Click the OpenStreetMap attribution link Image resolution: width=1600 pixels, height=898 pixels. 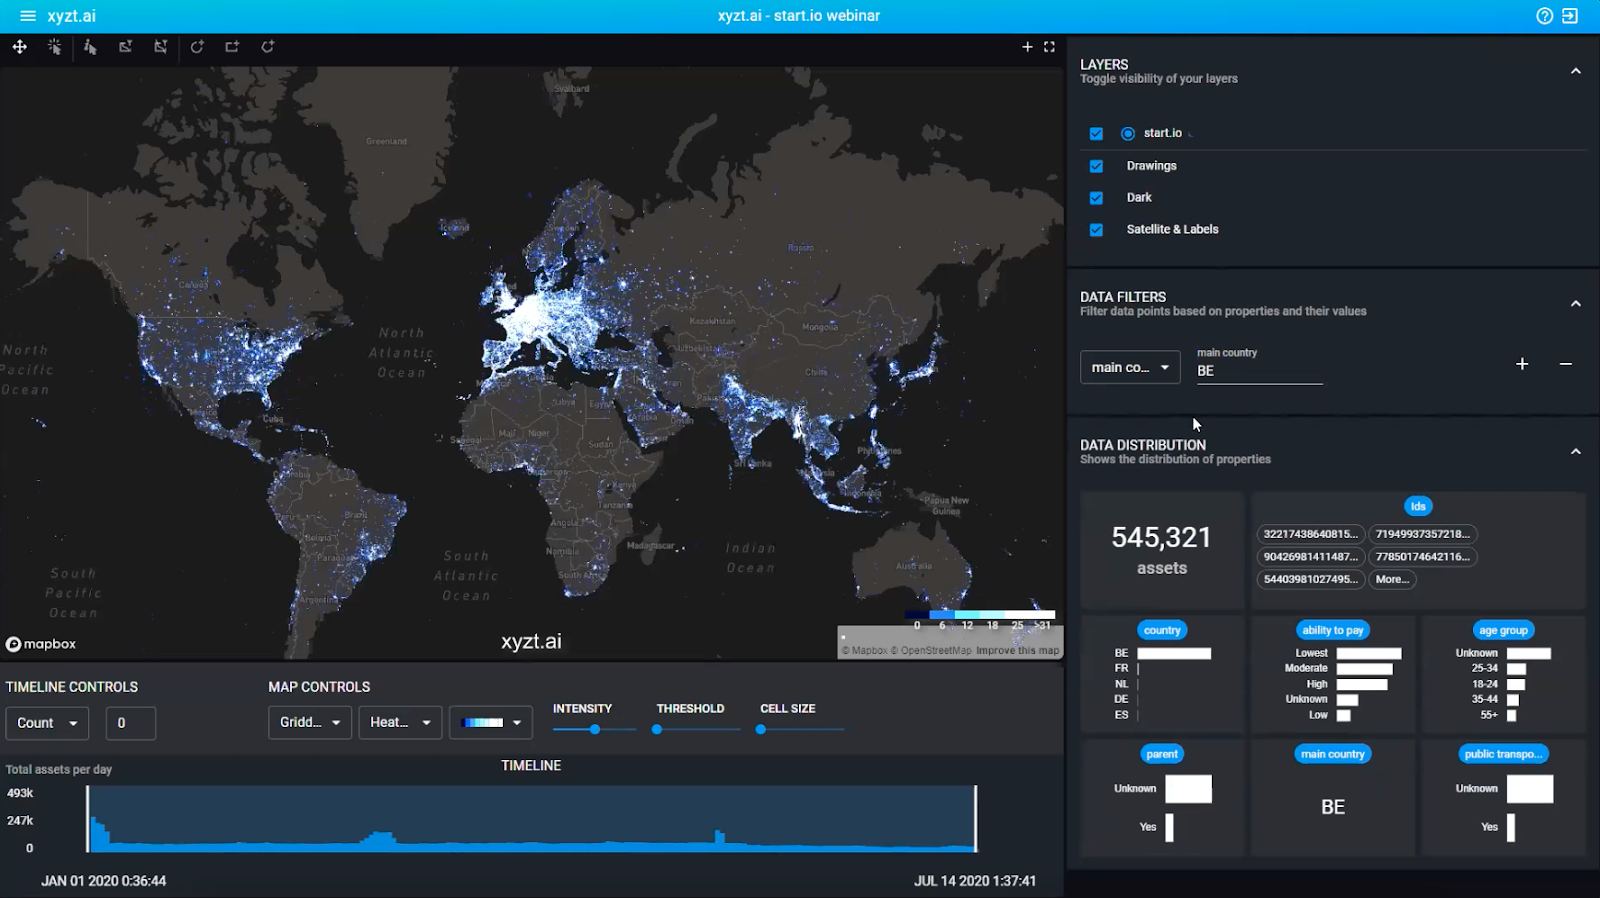point(931,650)
